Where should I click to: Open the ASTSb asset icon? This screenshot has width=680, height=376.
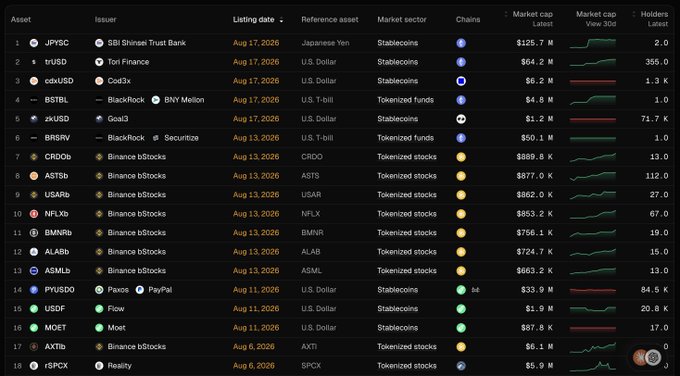(x=34, y=176)
